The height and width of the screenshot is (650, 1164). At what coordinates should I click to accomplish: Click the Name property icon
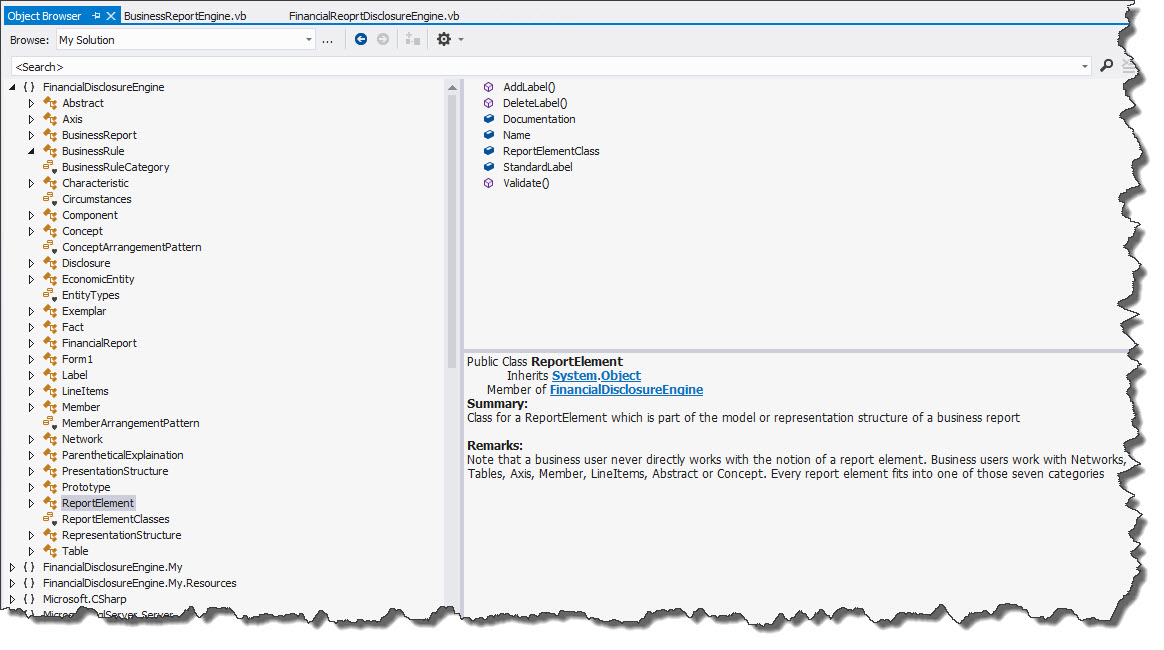(x=488, y=135)
